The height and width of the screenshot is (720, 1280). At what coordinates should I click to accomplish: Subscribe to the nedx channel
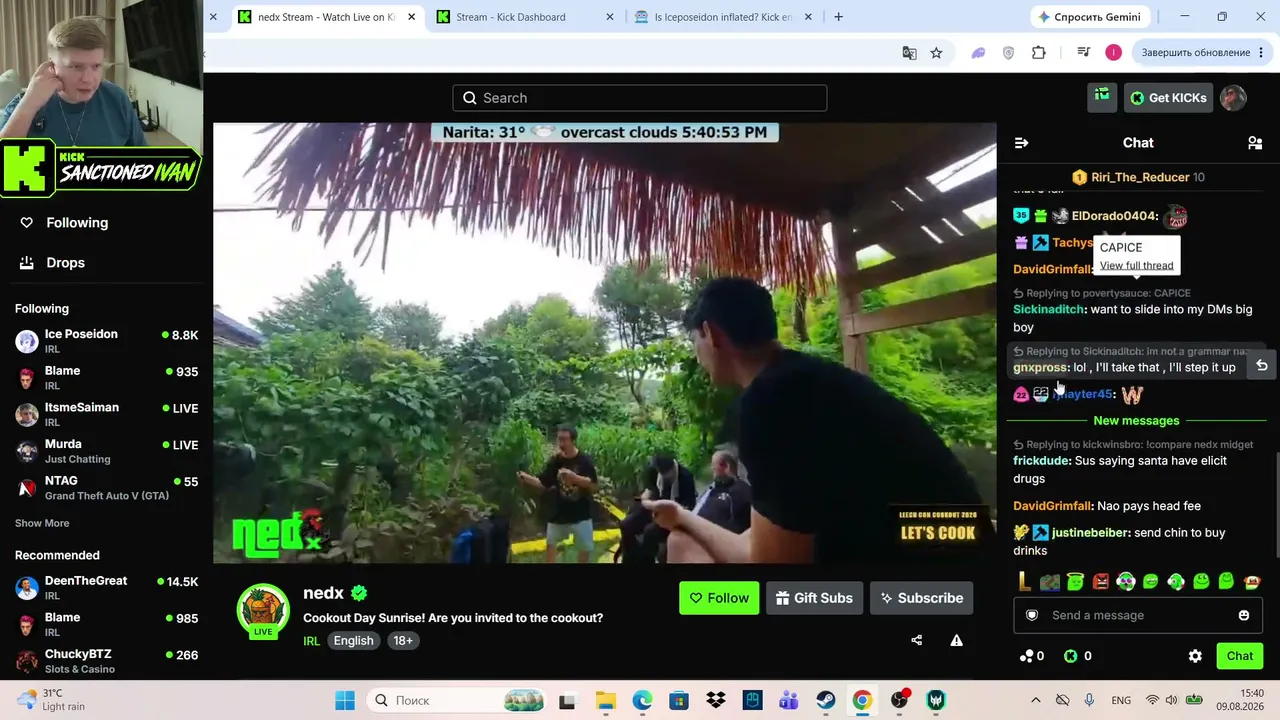(x=921, y=598)
